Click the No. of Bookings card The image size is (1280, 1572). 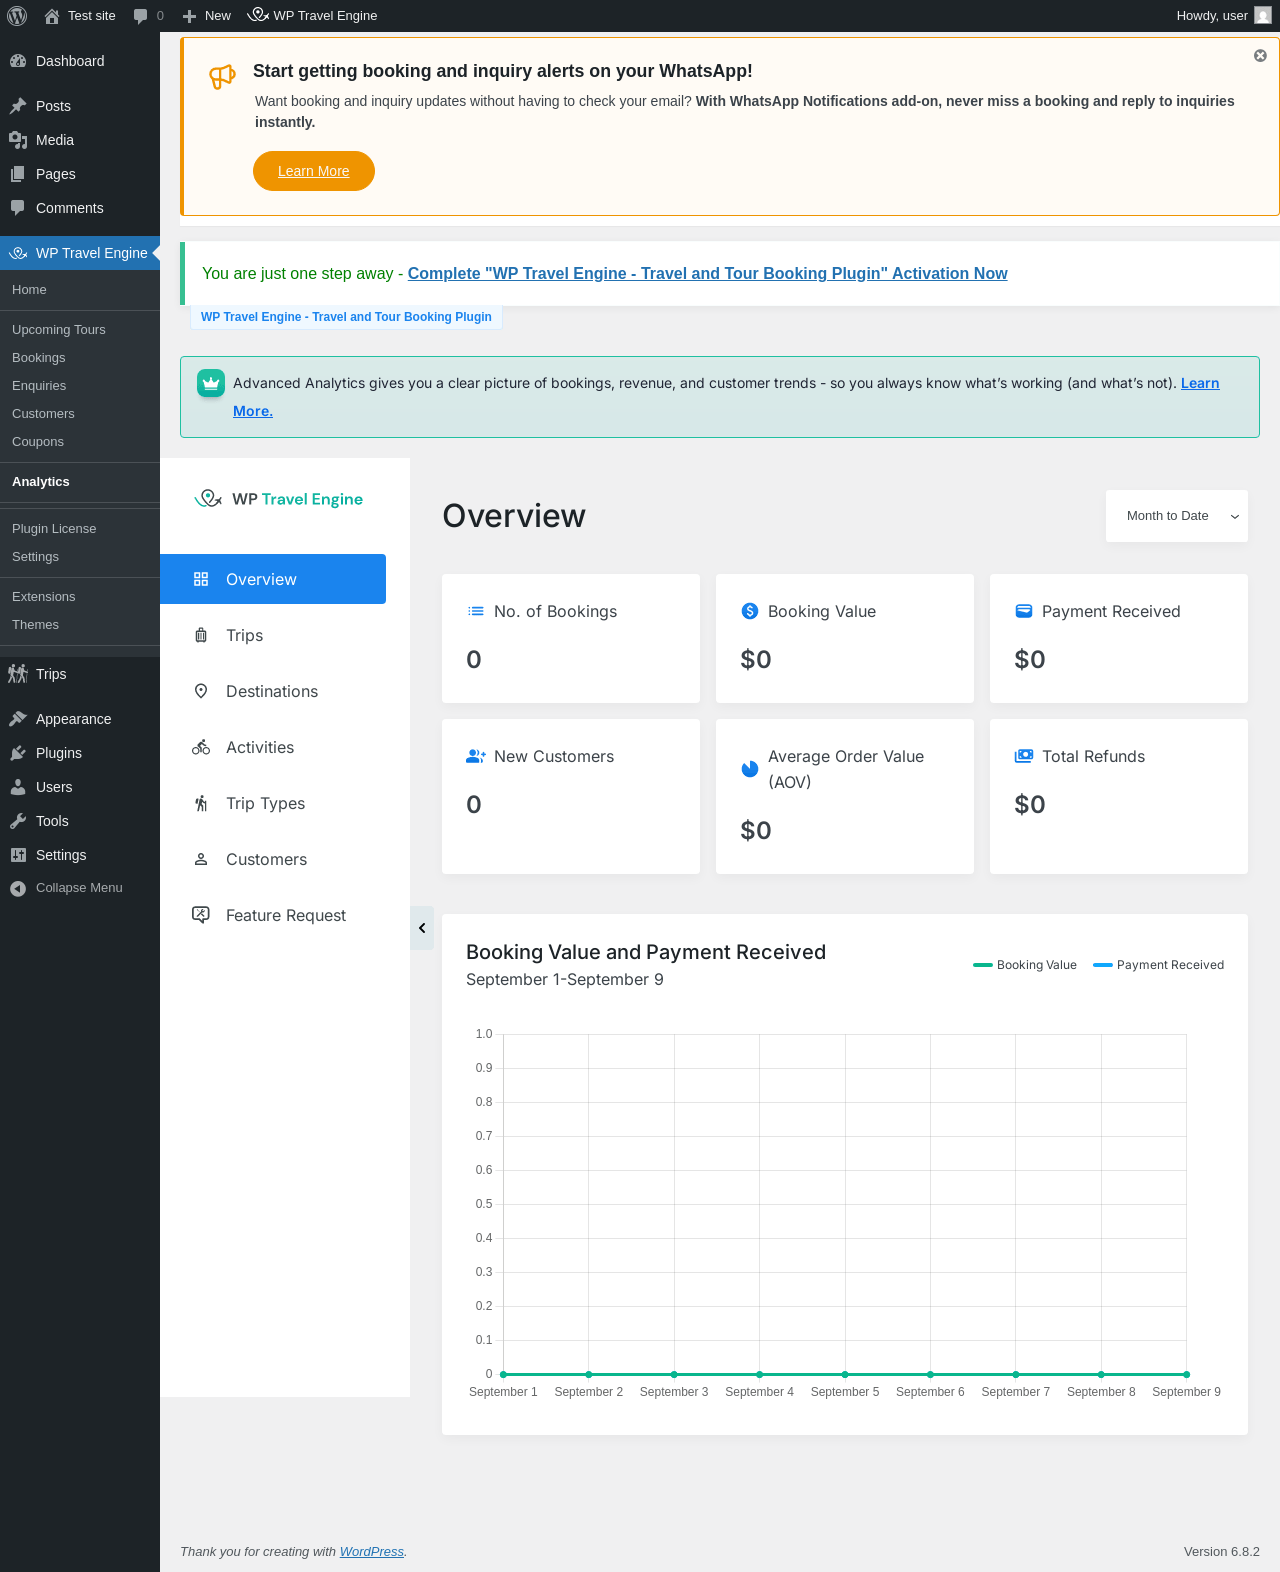click(x=571, y=638)
